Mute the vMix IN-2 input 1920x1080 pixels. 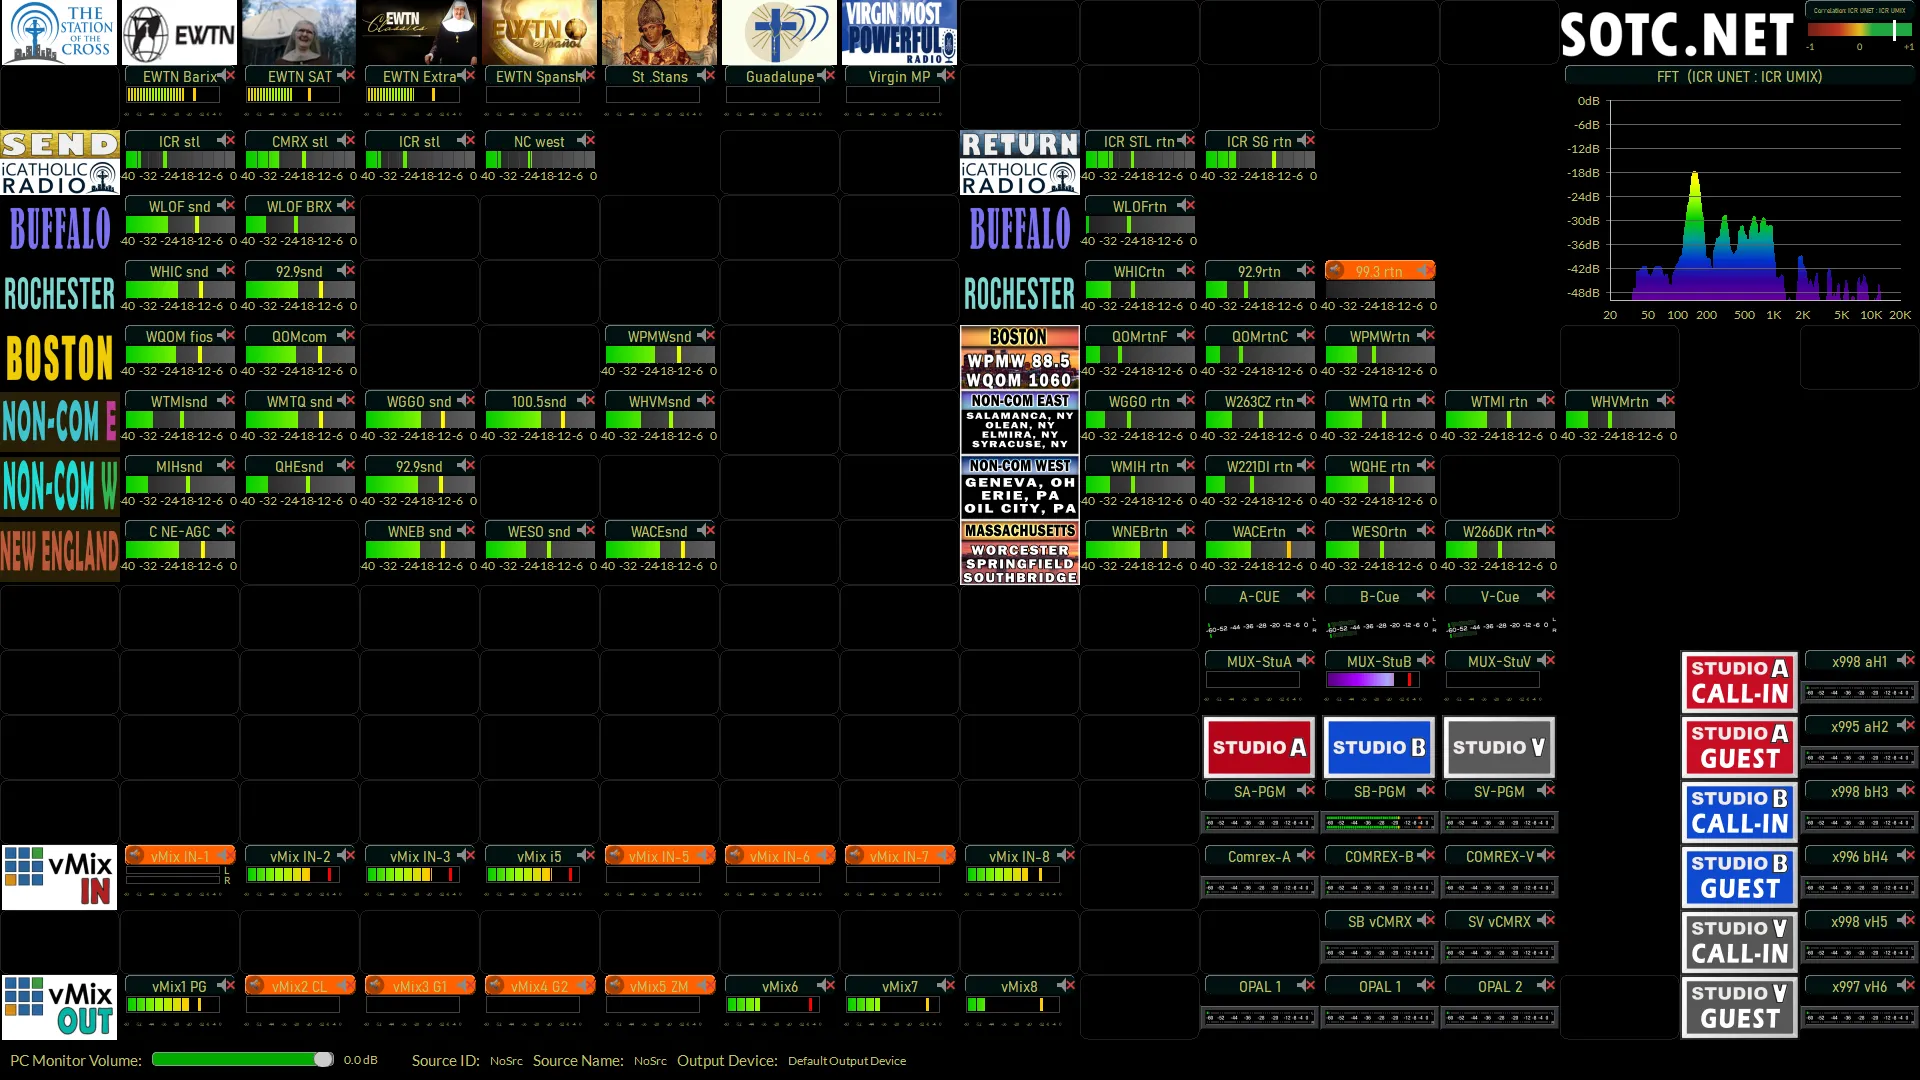tap(346, 856)
